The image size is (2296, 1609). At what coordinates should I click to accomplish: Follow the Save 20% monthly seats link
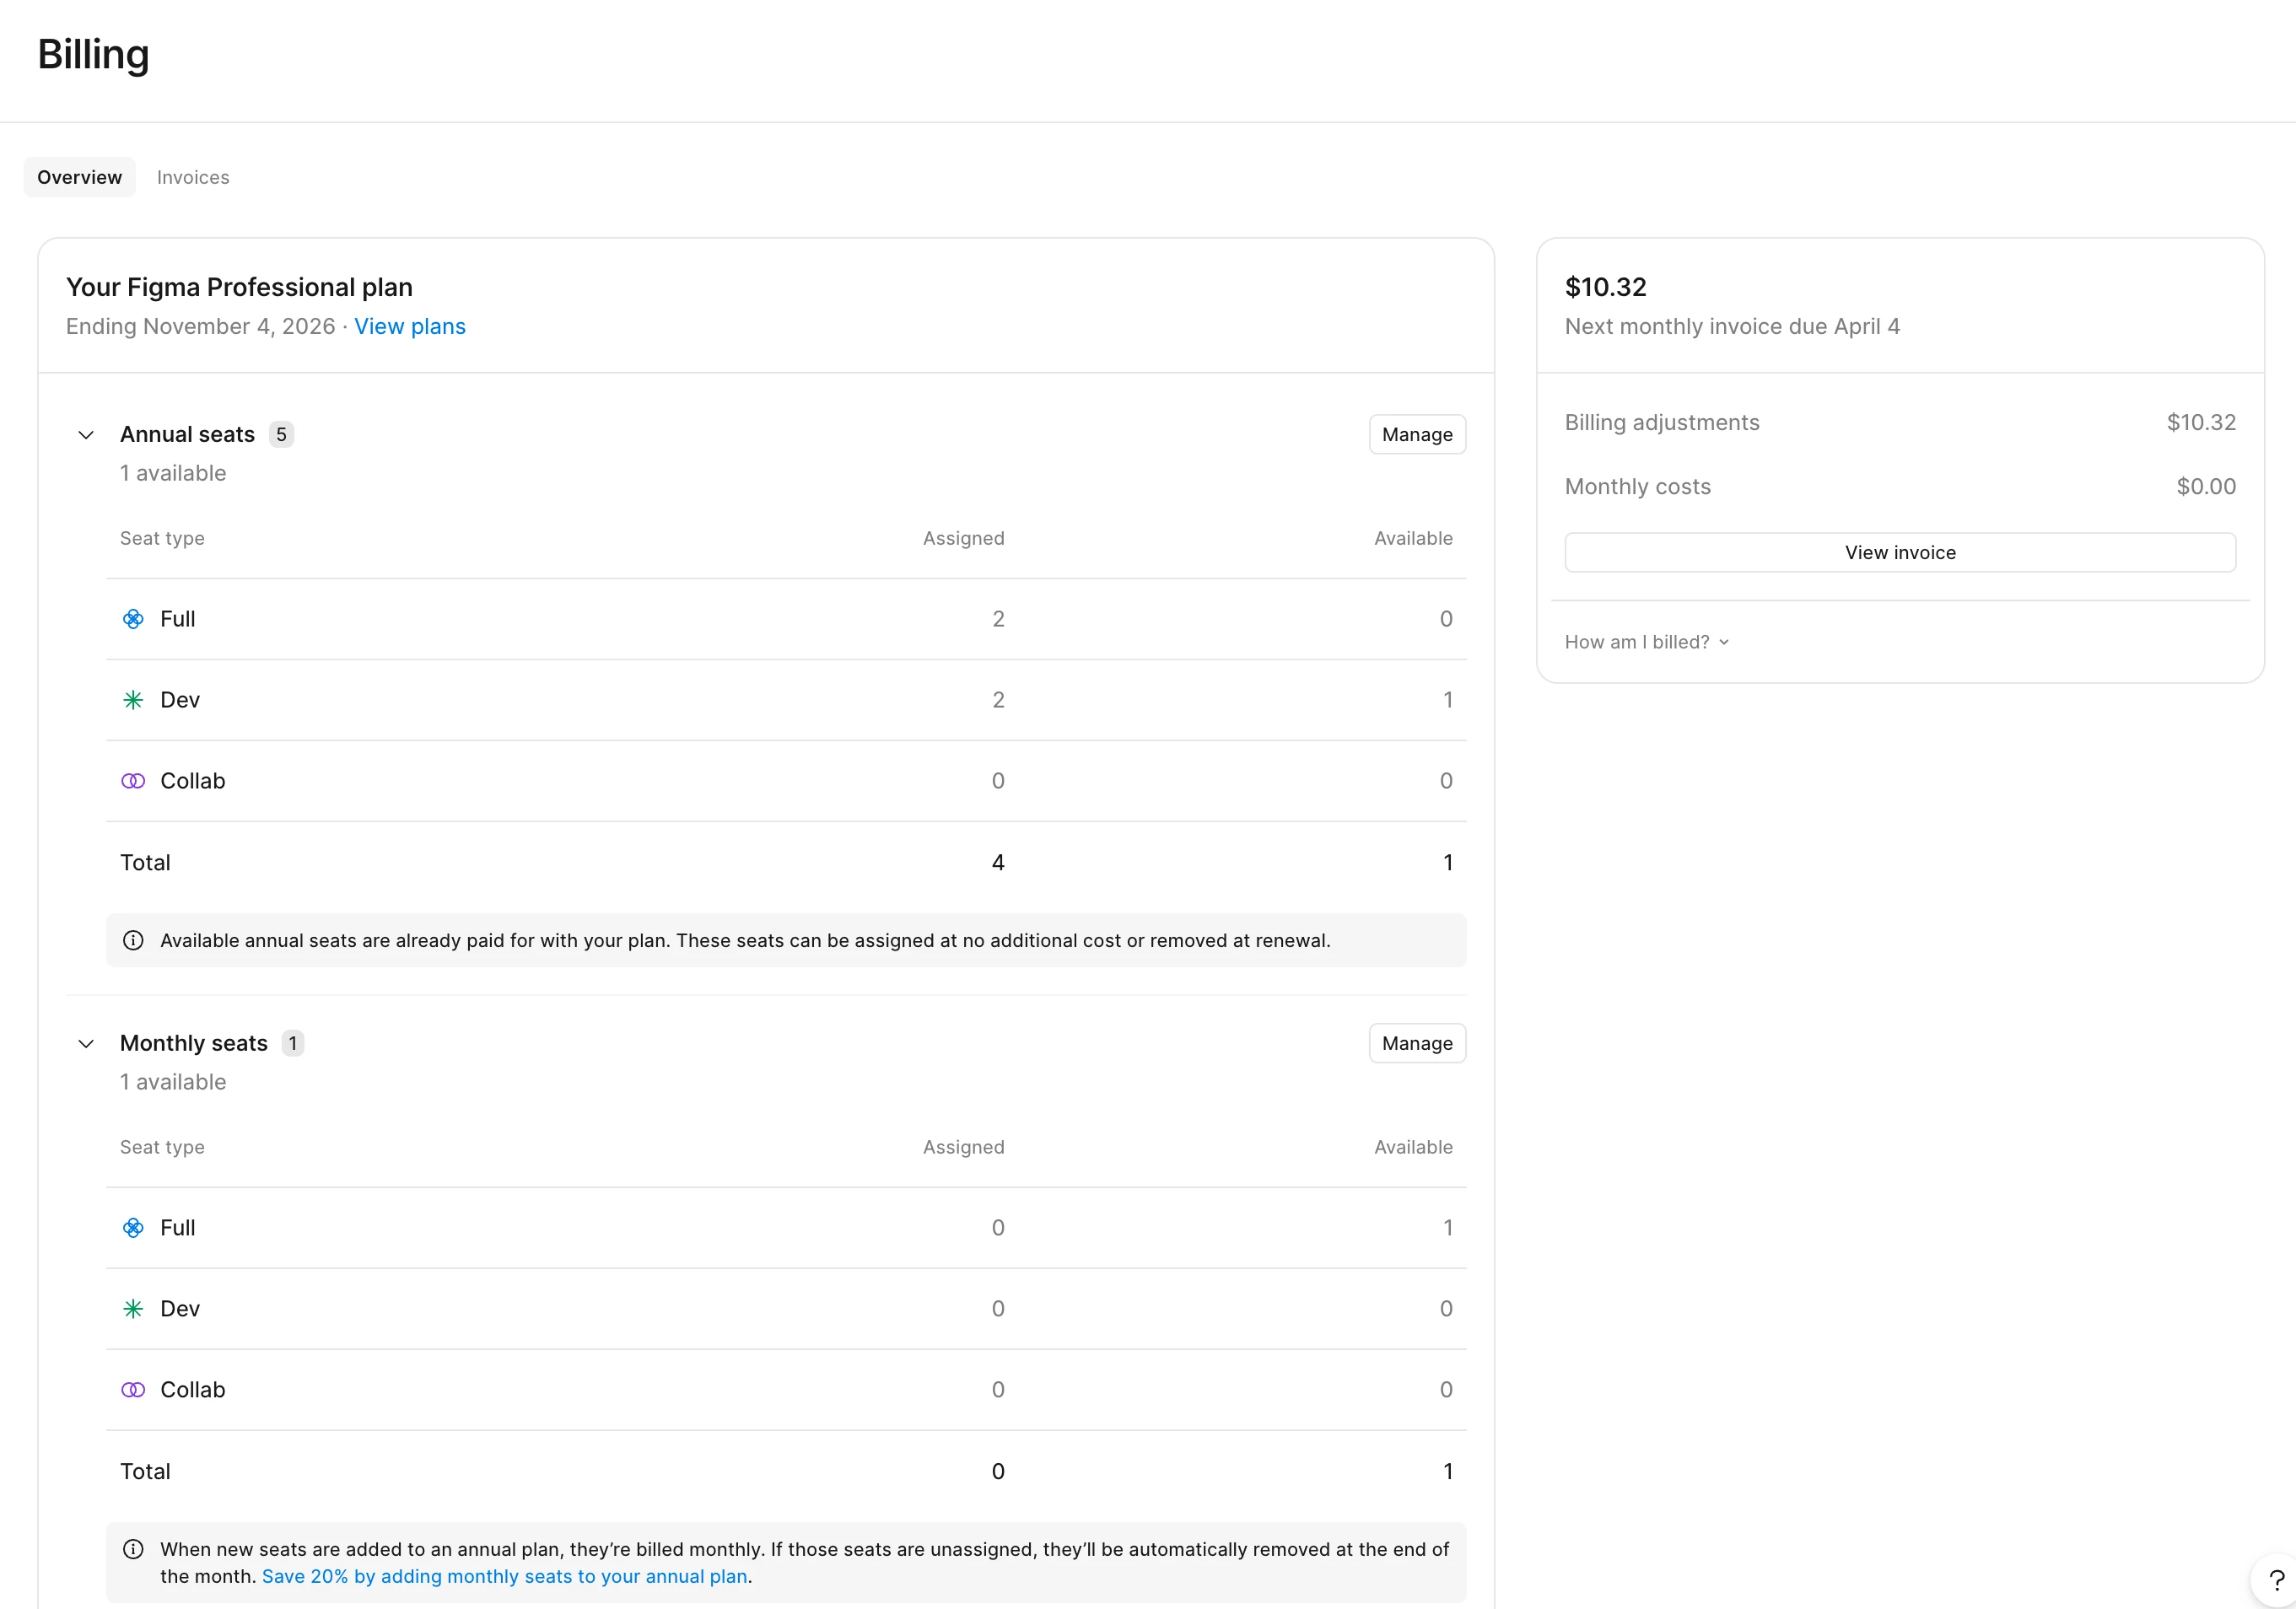point(504,1576)
